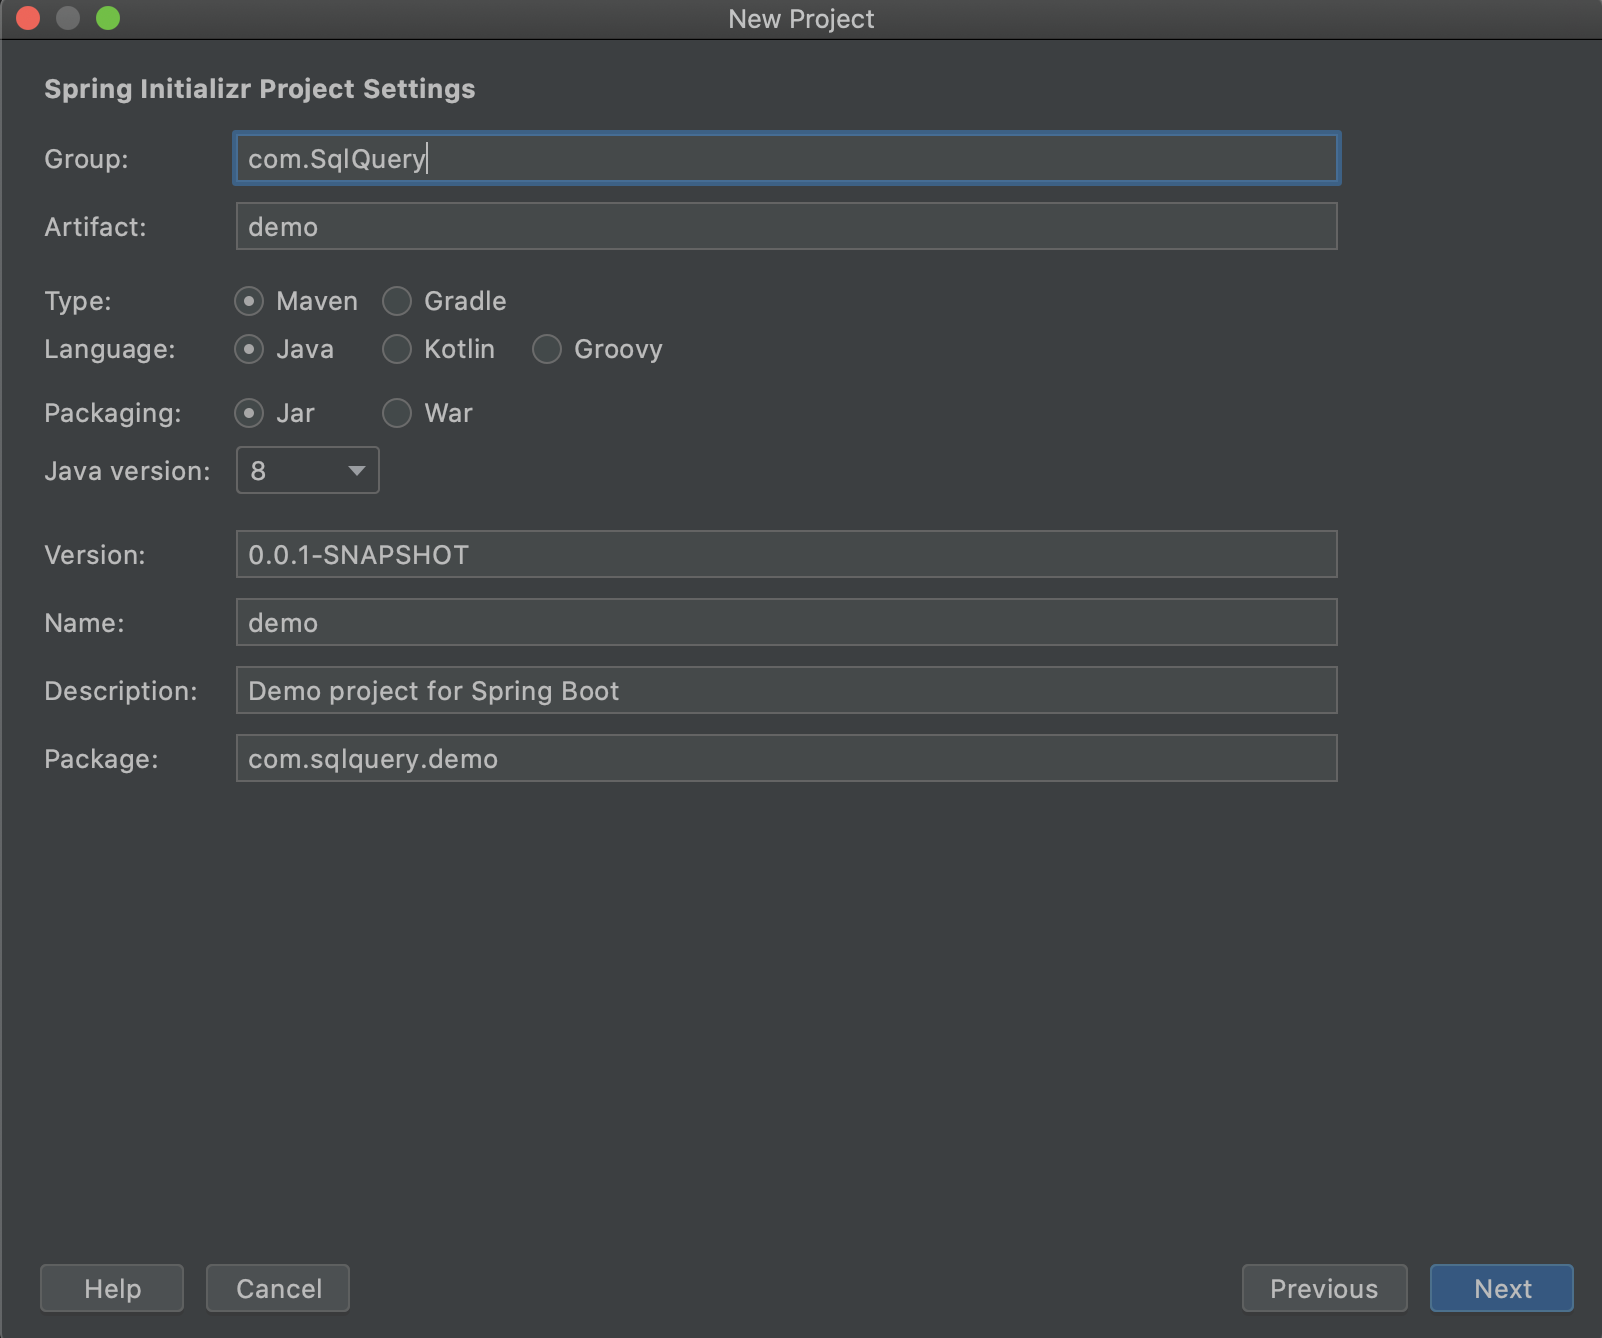Image resolution: width=1602 pixels, height=1338 pixels.
Task: Select Jar packaging option
Action: 248,413
